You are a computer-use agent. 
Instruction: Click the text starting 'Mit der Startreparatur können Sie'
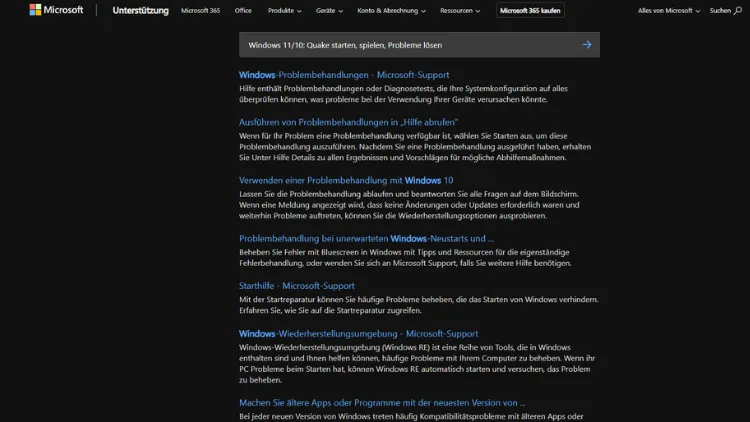(419, 305)
